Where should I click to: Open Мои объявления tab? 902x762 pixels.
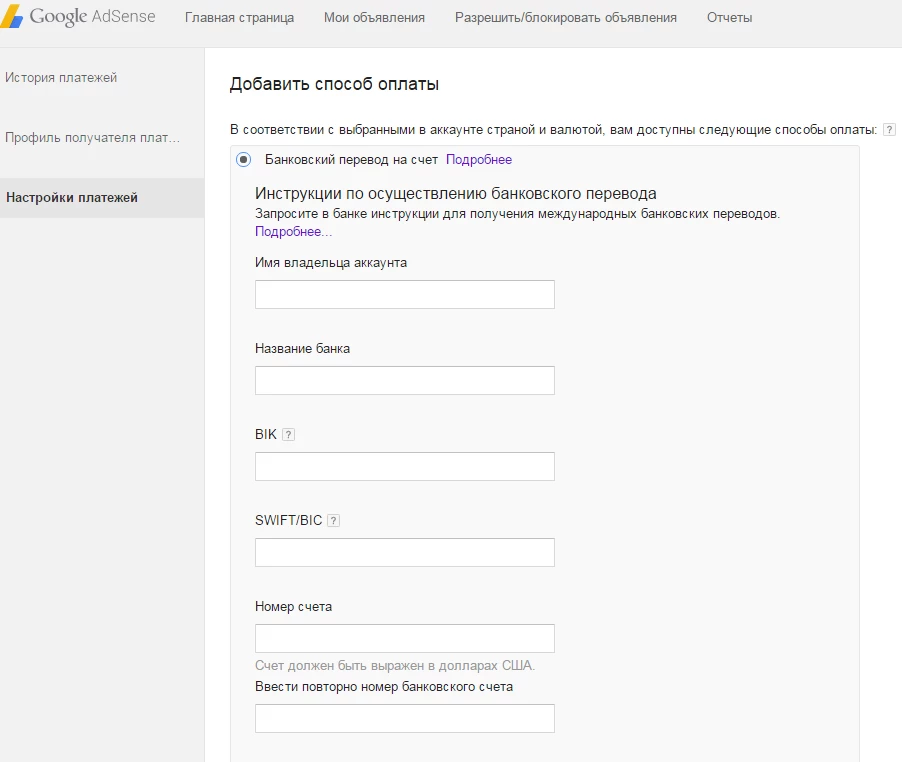[374, 18]
